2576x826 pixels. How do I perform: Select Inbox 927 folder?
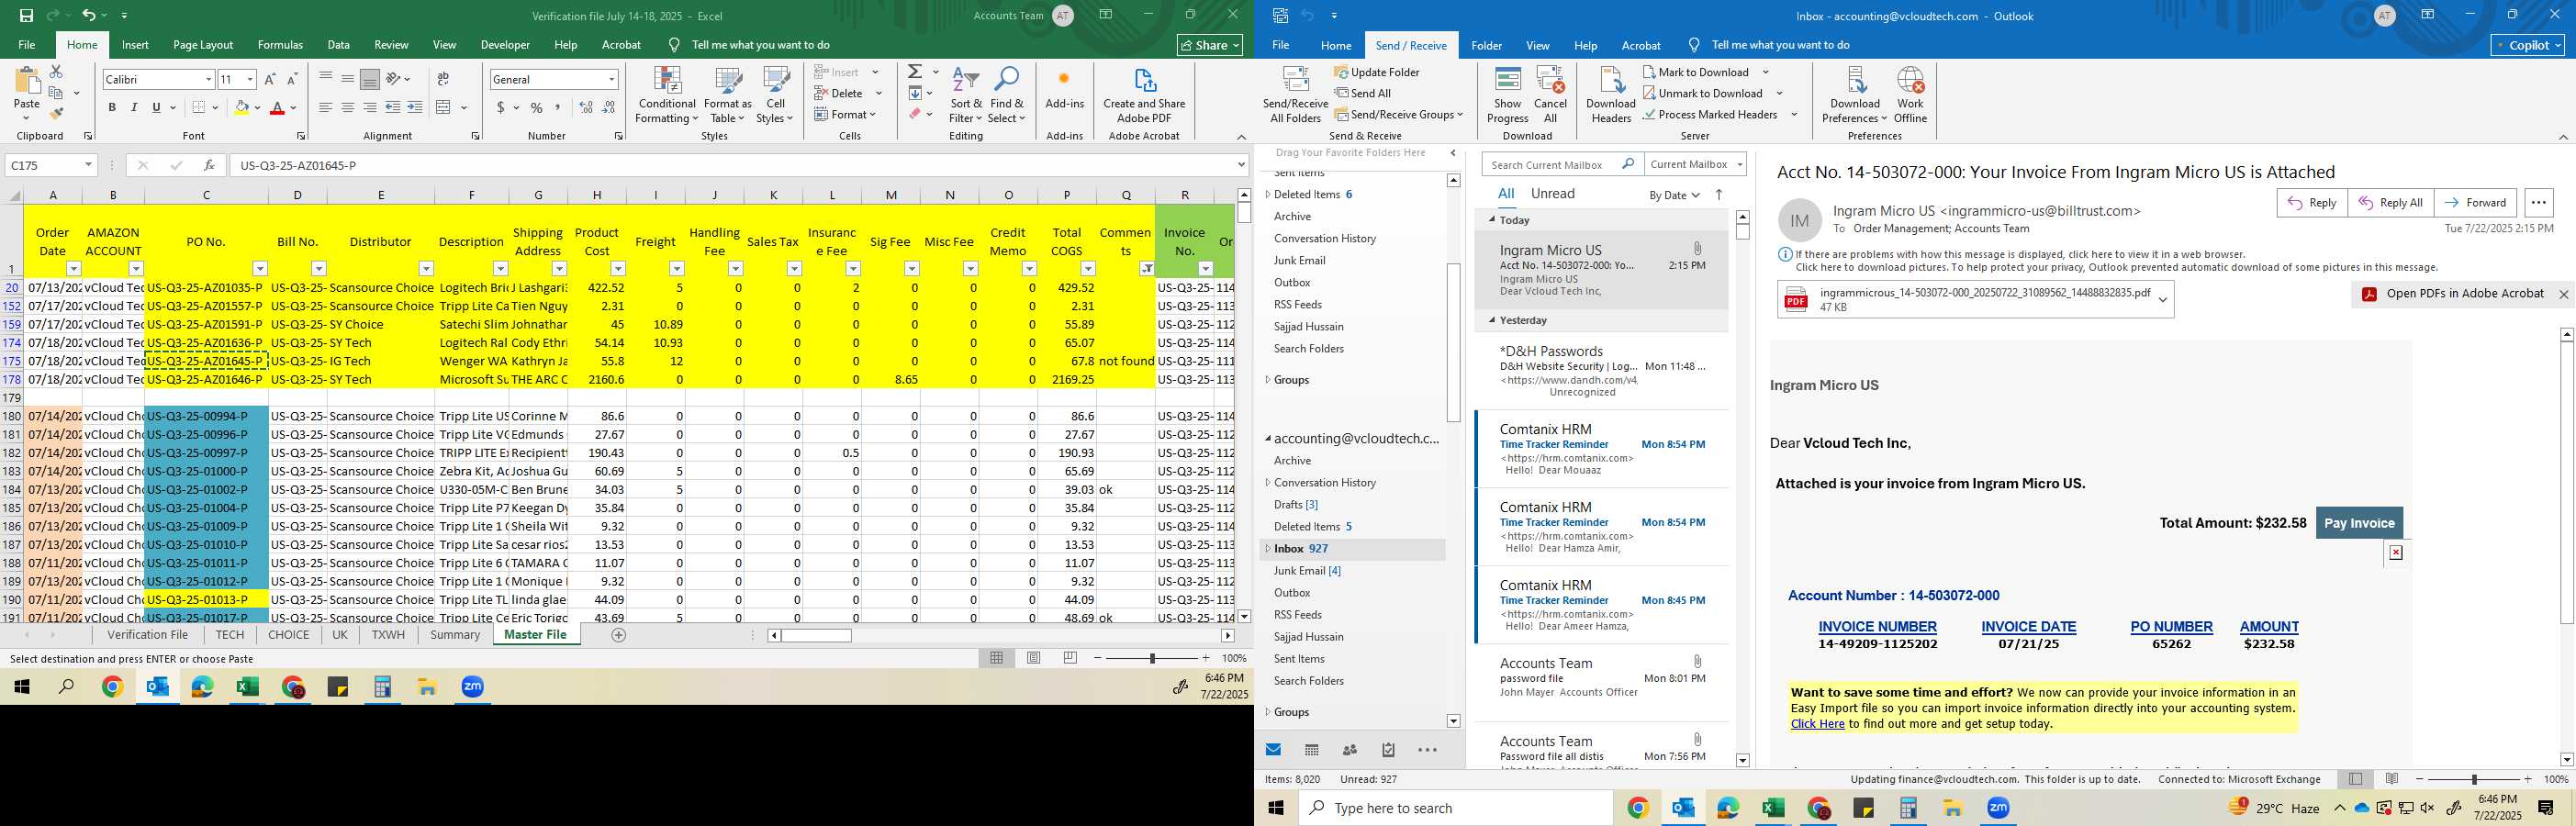[1352, 549]
